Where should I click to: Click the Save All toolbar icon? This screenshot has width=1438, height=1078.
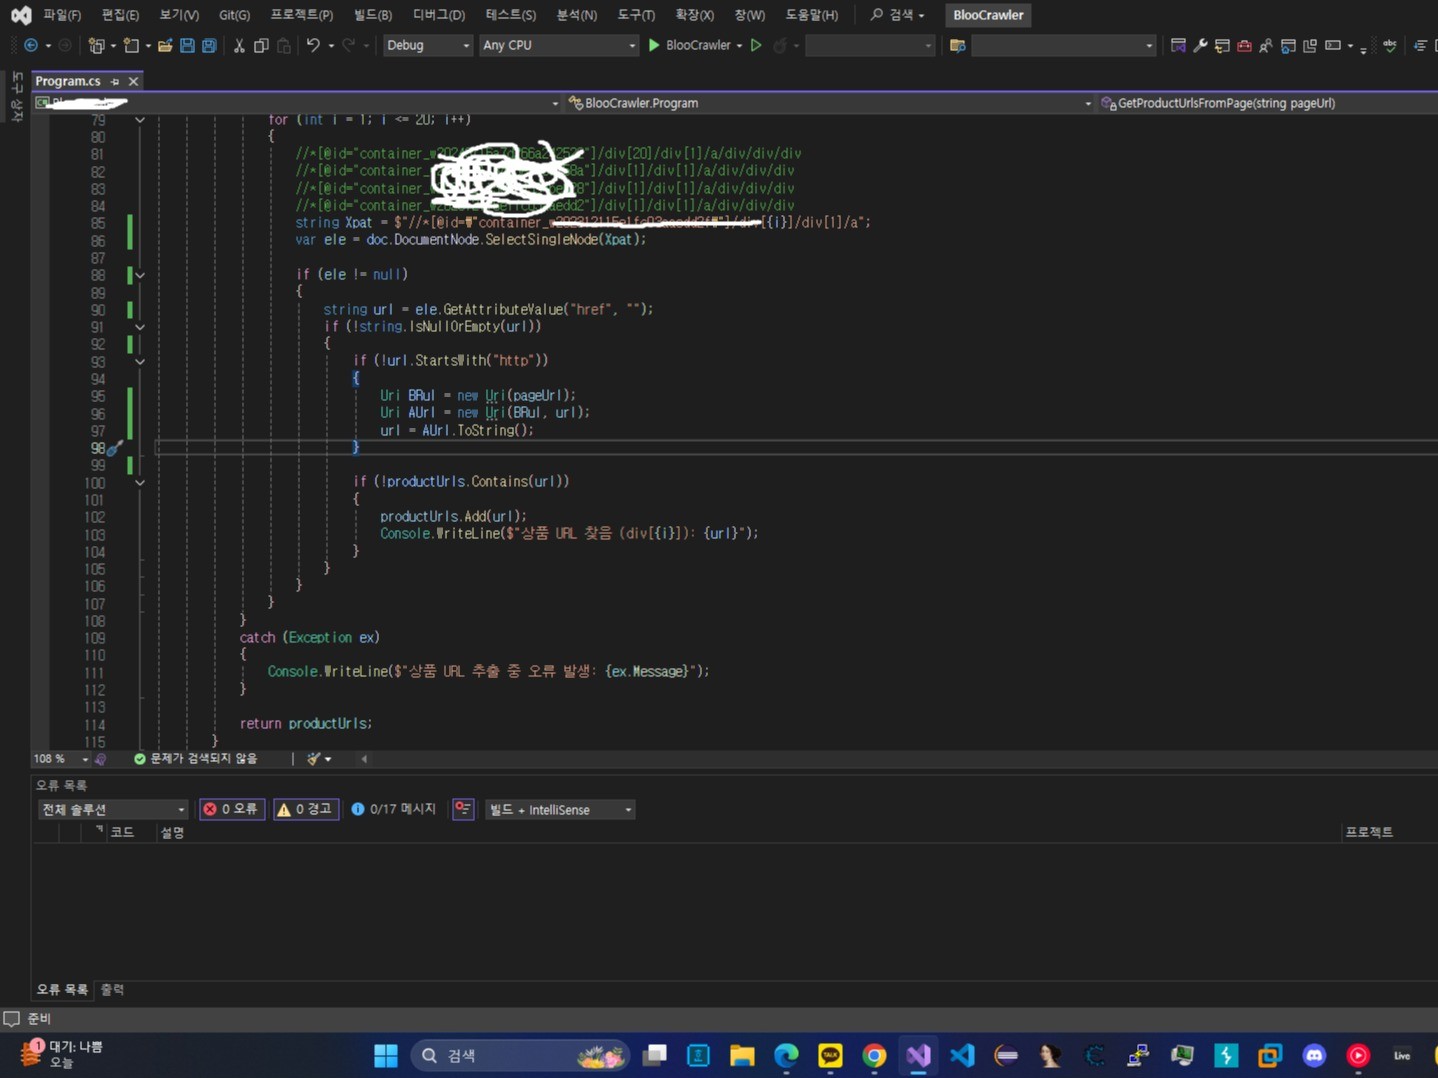tap(209, 46)
